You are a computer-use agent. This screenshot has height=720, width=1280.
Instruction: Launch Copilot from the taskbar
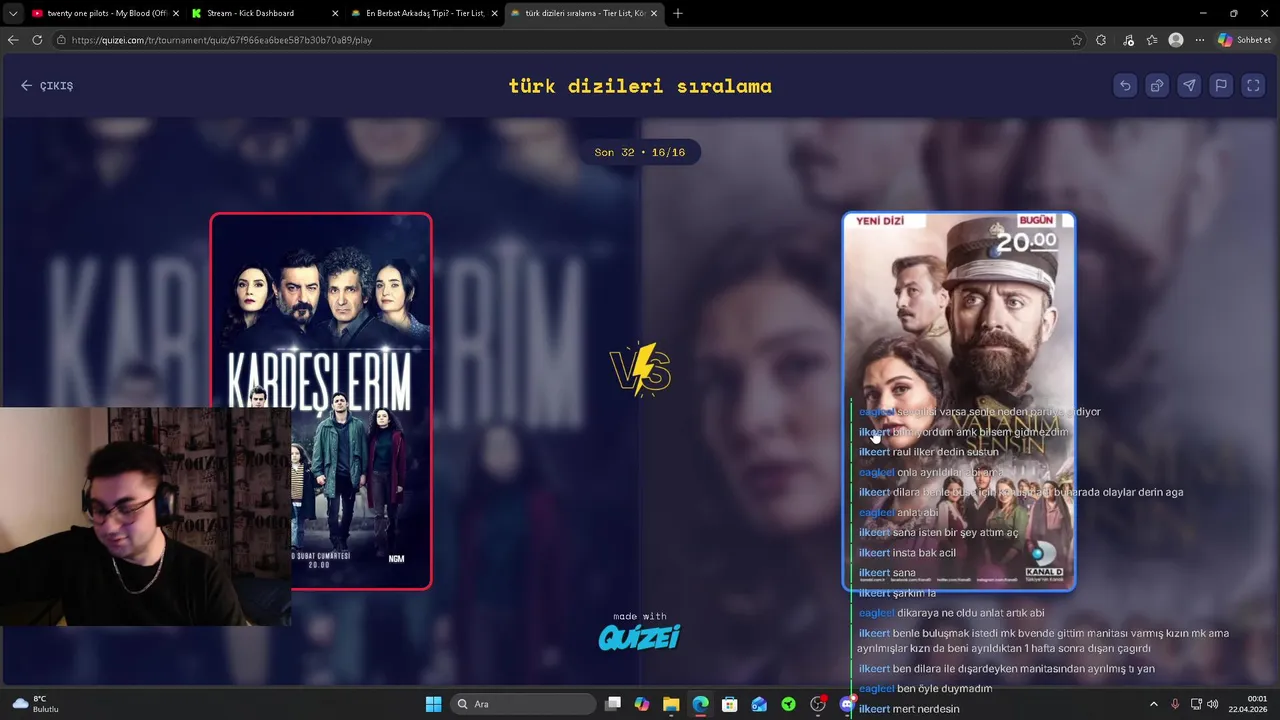point(642,704)
